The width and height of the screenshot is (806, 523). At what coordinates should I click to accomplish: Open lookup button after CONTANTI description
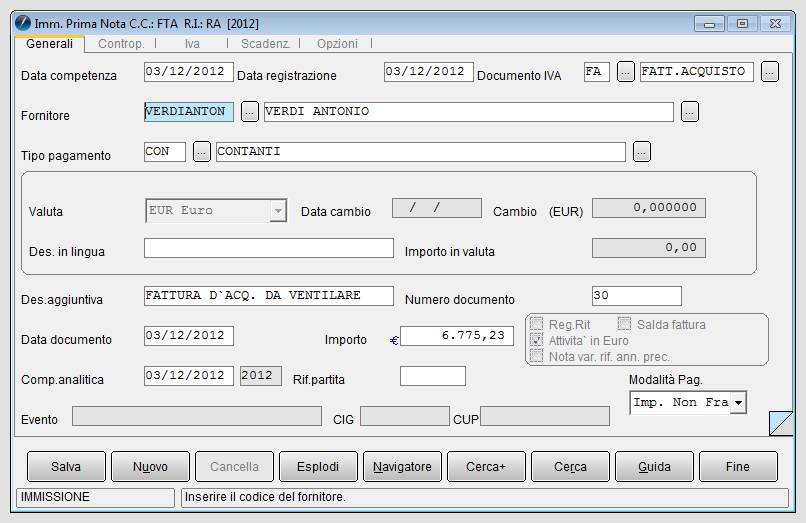point(642,152)
